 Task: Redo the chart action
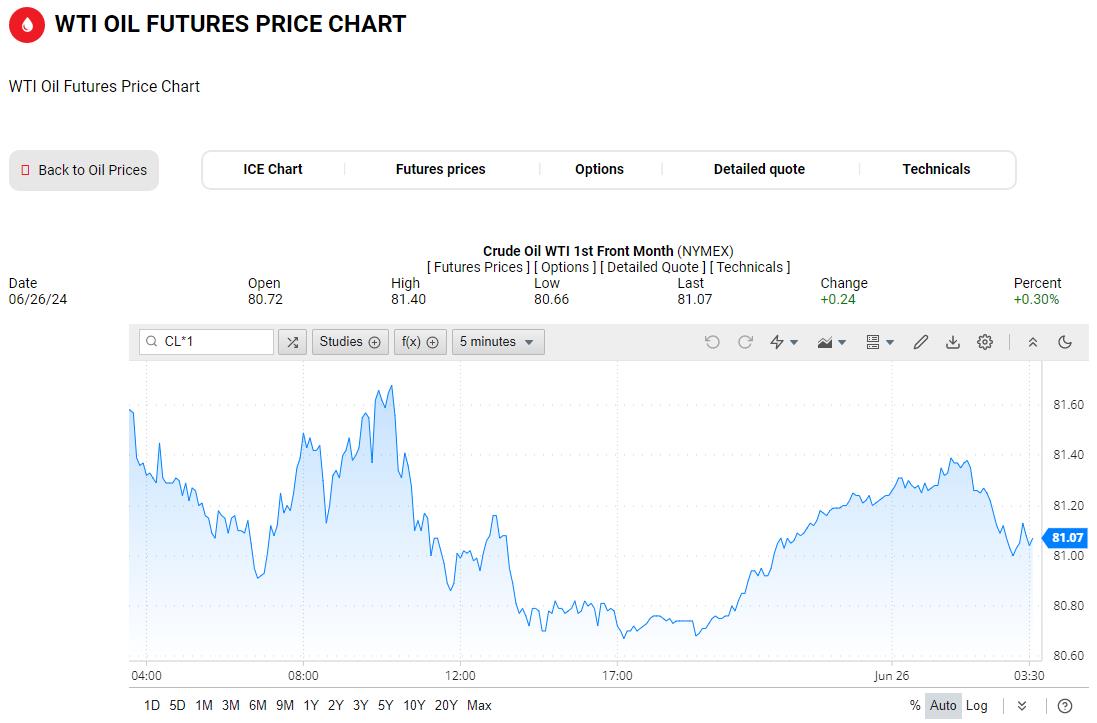(x=745, y=342)
